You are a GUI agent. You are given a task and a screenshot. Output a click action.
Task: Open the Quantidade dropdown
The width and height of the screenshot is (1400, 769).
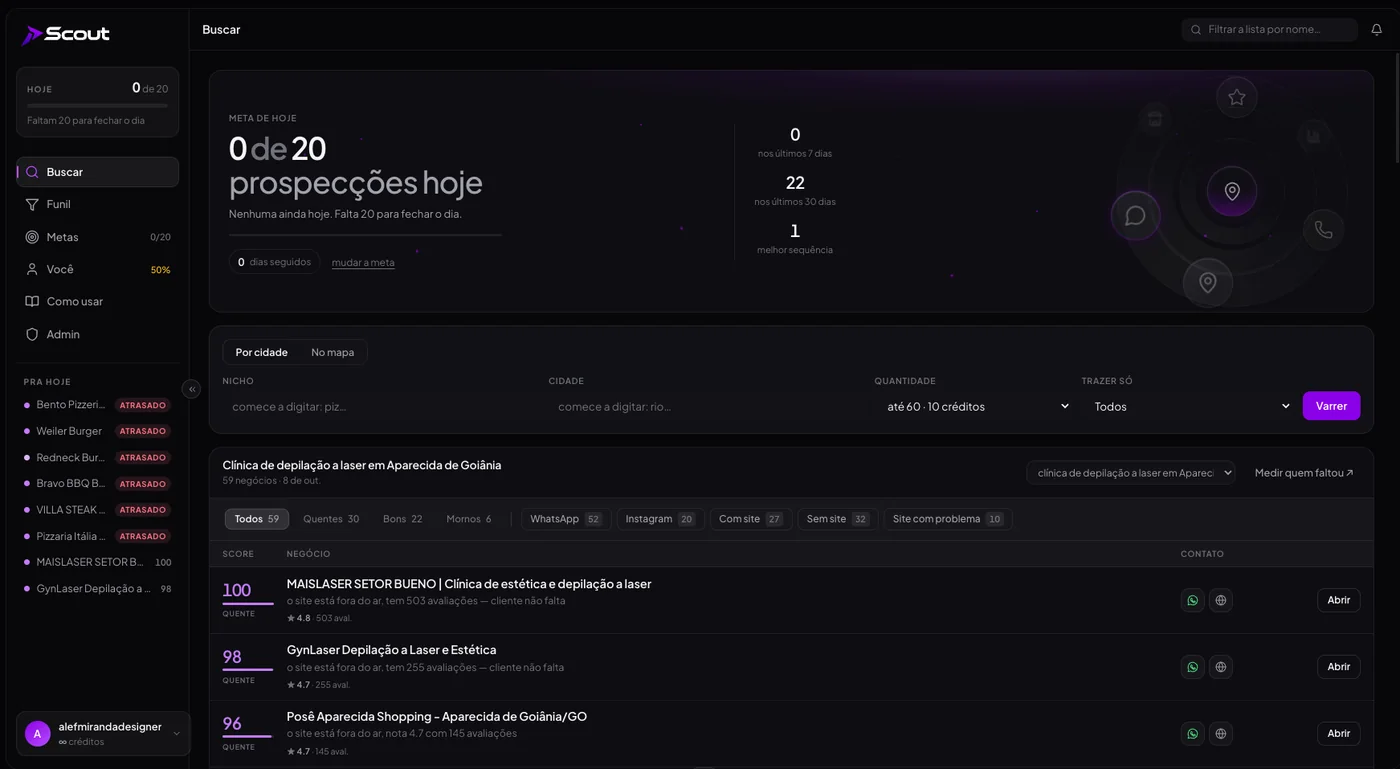(976, 406)
